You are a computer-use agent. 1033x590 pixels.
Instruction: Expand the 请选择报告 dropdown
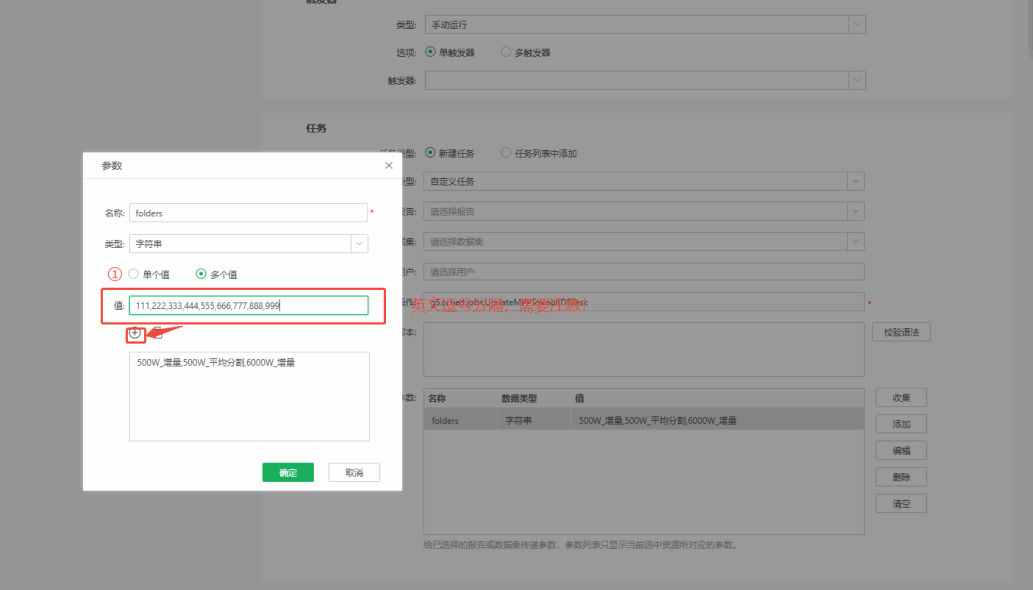pos(856,211)
